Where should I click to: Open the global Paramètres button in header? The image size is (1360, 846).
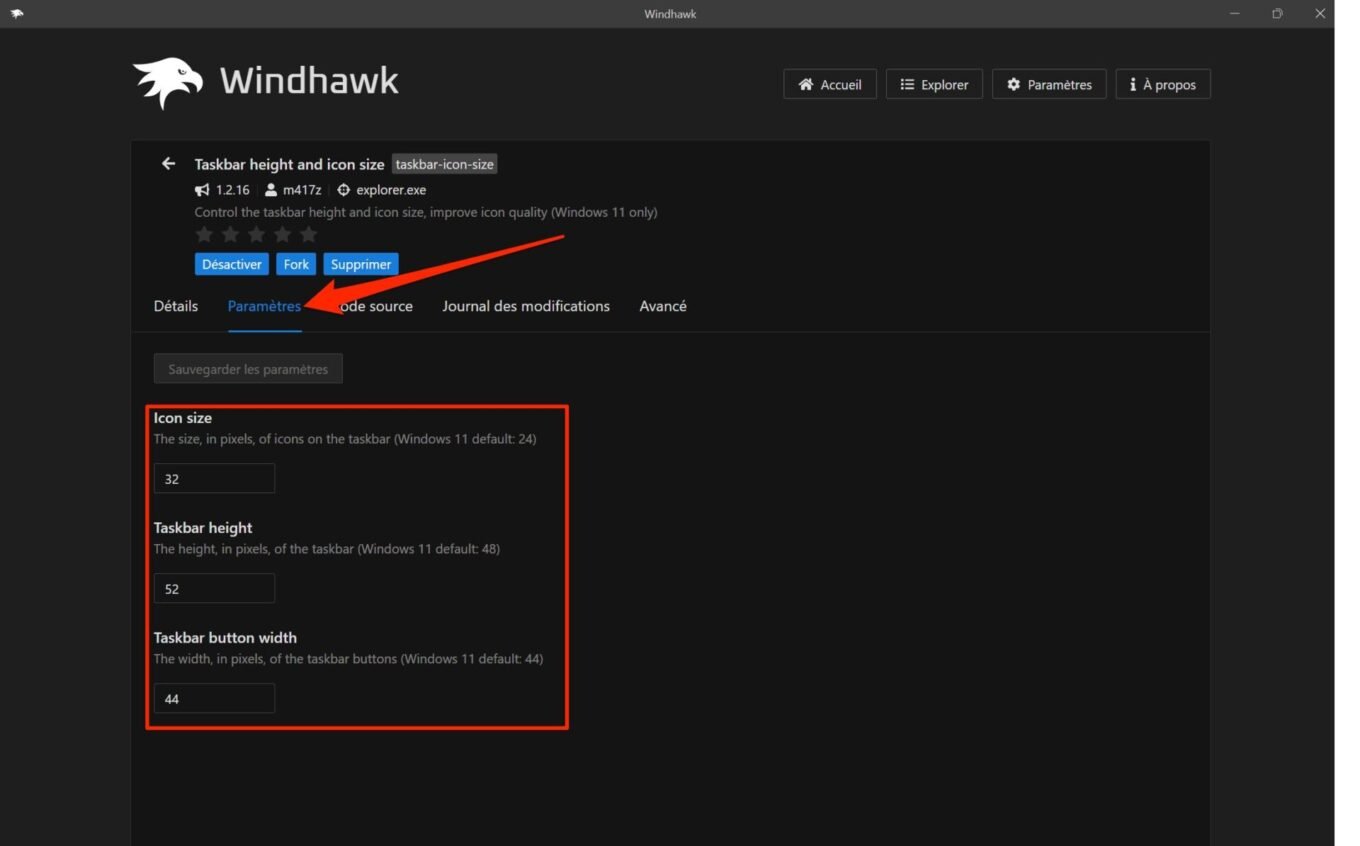pos(1049,84)
